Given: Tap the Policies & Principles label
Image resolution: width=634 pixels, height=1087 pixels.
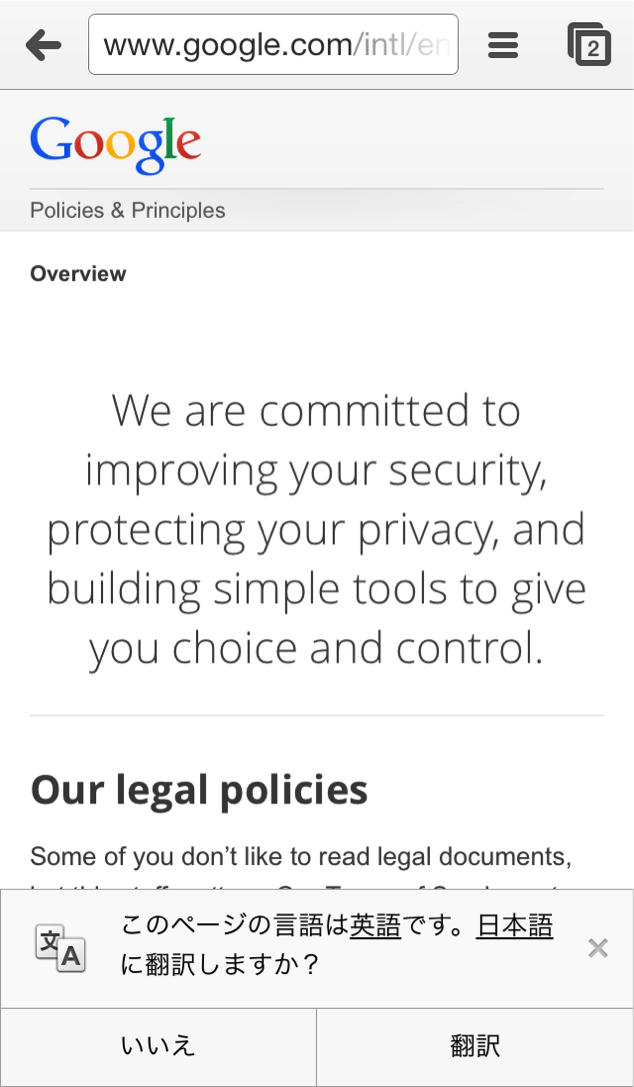Looking at the screenshot, I should tap(127, 210).
